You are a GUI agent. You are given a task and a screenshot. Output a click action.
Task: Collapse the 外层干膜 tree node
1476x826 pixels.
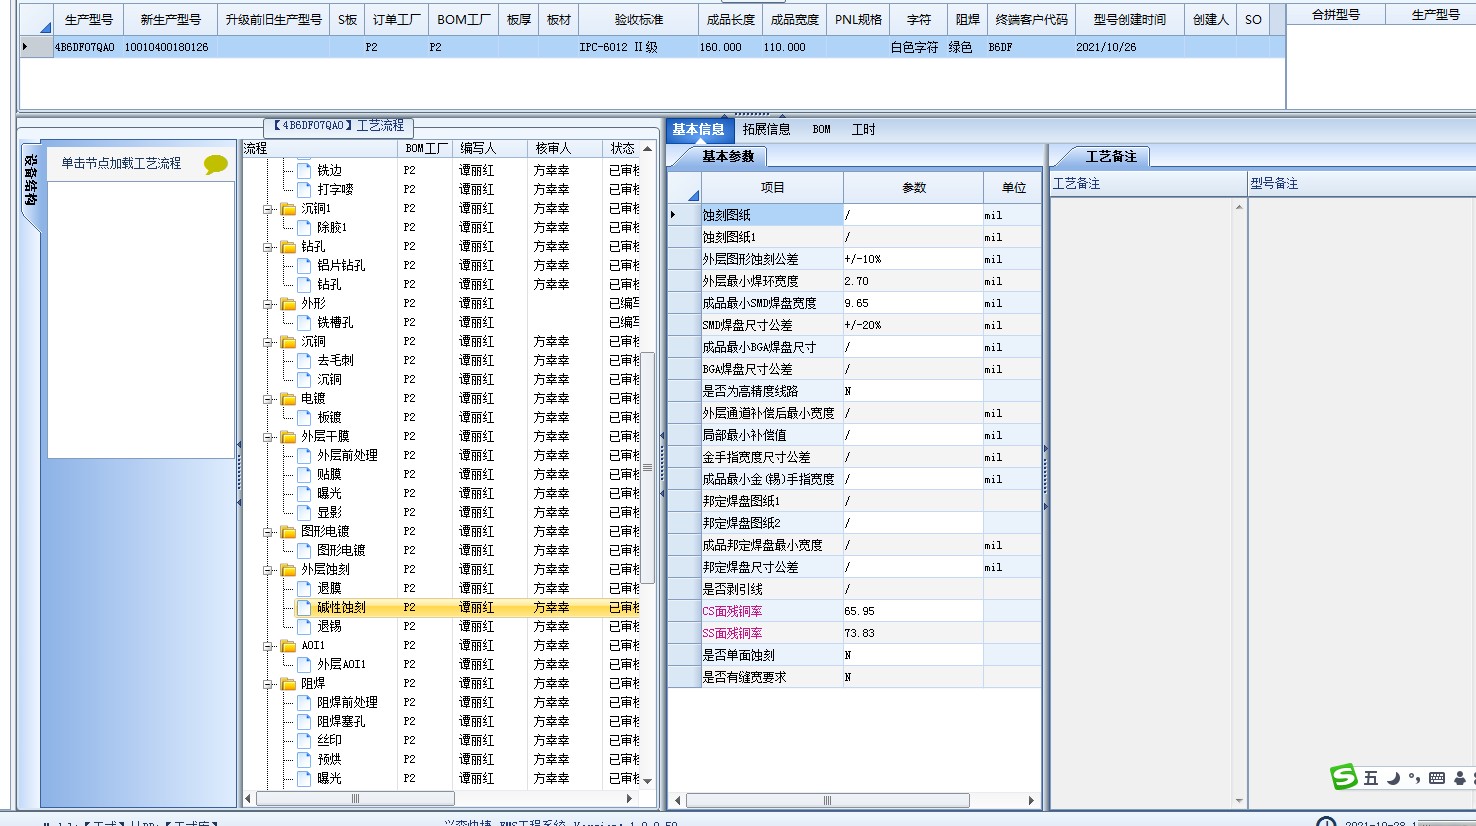(x=268, y=437)
